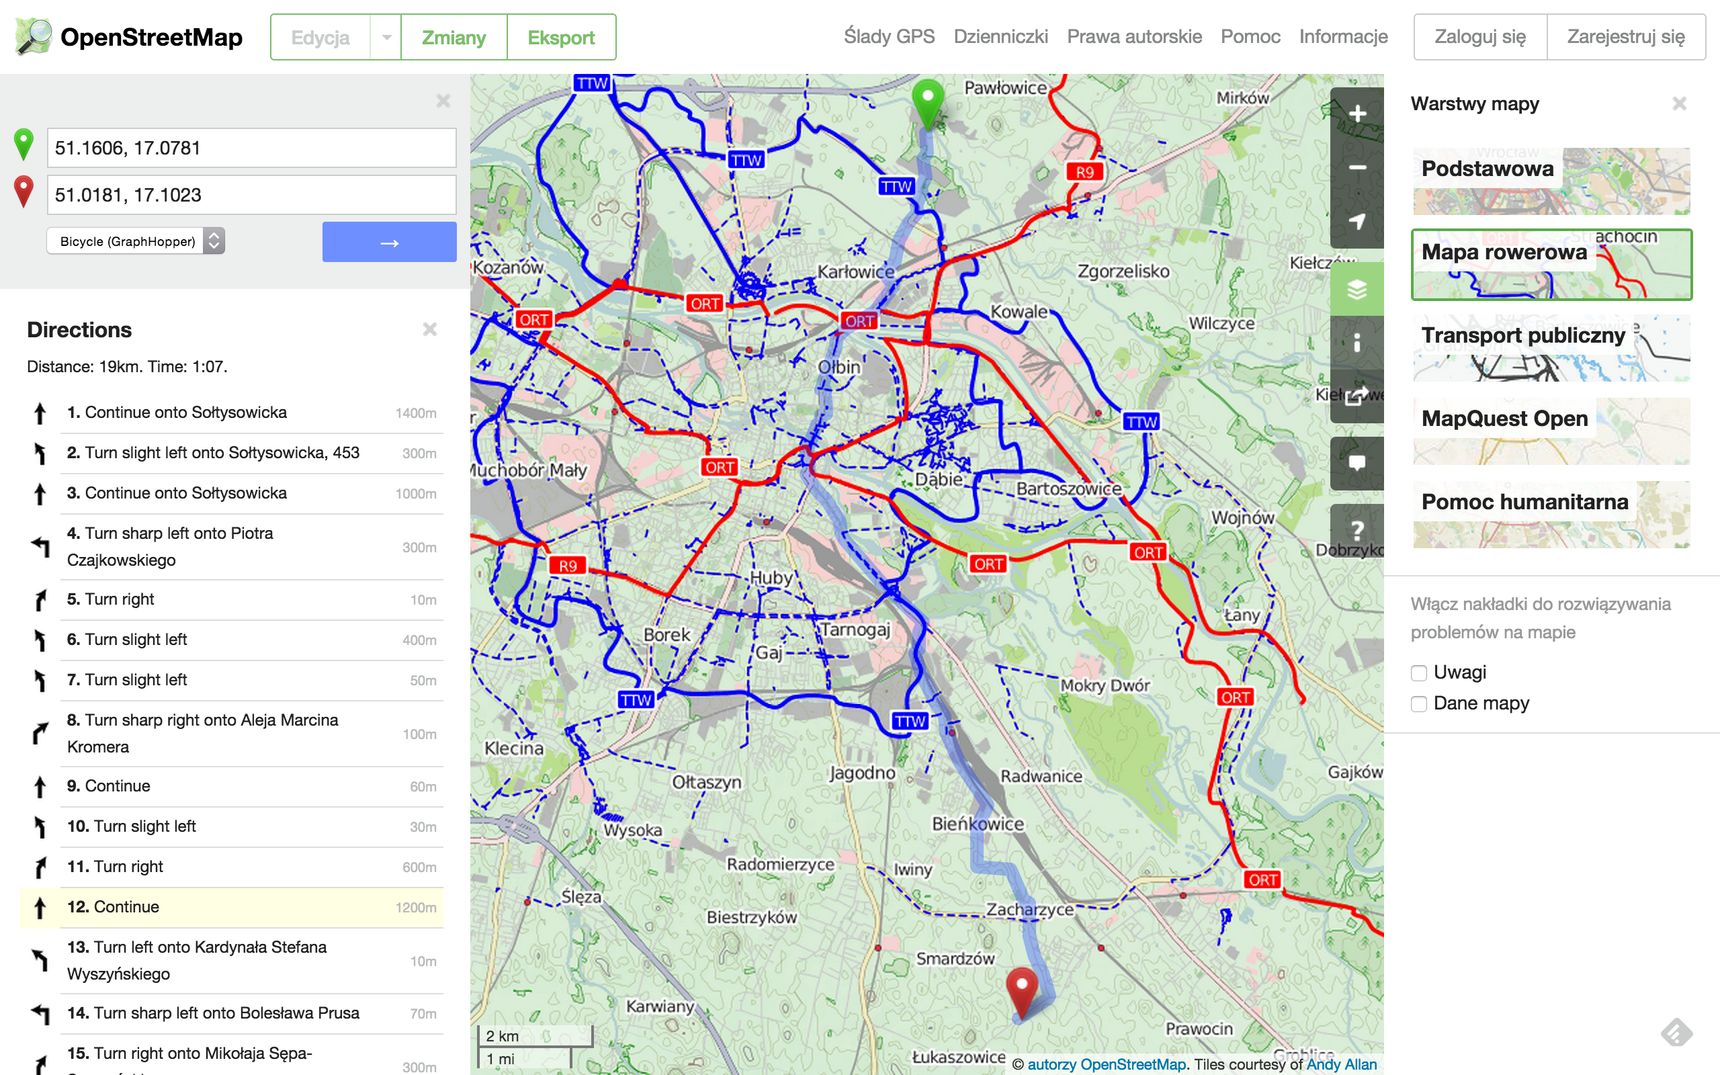Close the routing form with X
Screen dimensions: 1720x1075
(443, 101)
